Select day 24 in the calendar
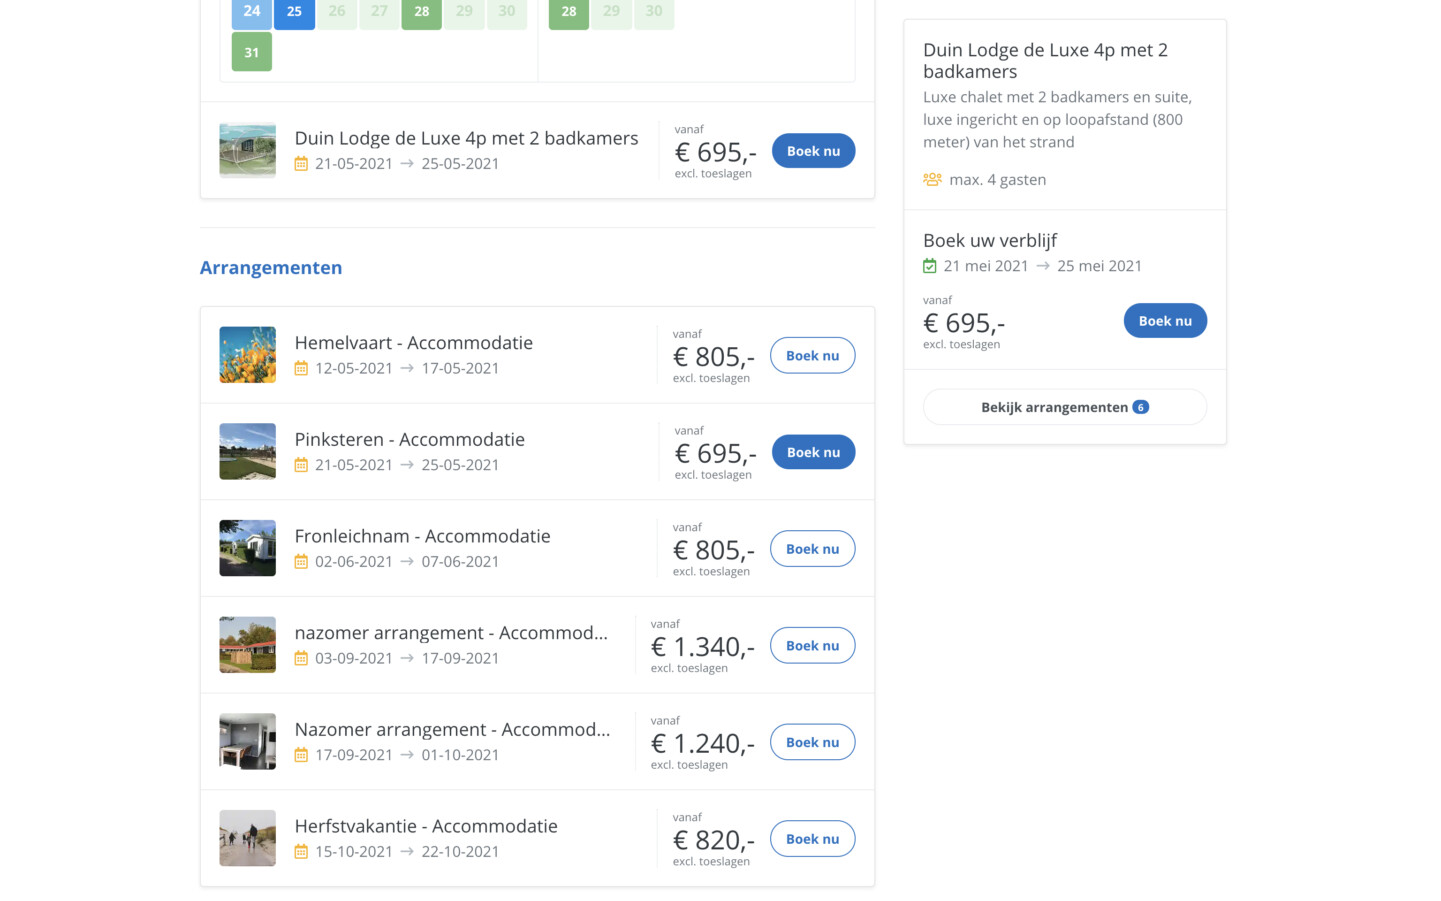The image size is (1441, 901). (x=252, y=12)
